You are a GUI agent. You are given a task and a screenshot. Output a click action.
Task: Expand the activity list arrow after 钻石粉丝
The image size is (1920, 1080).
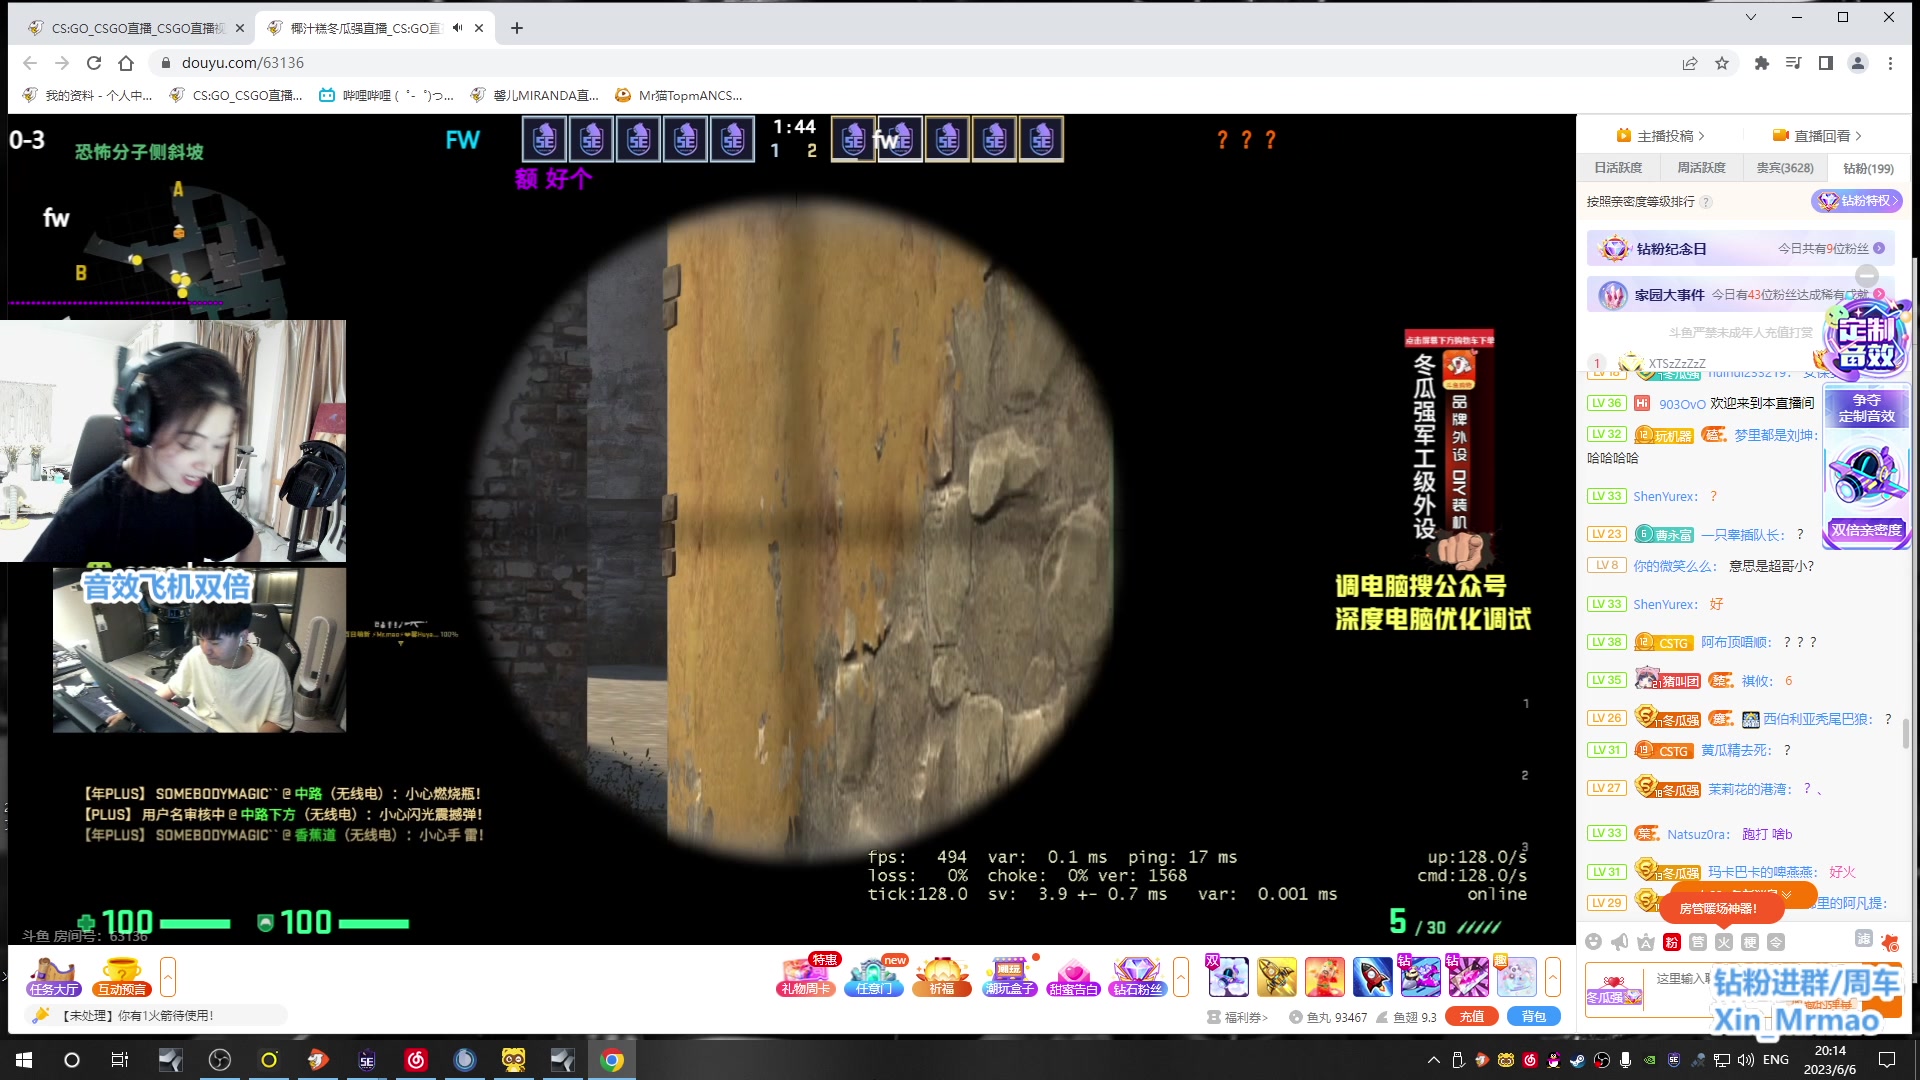click(1181, 977)
